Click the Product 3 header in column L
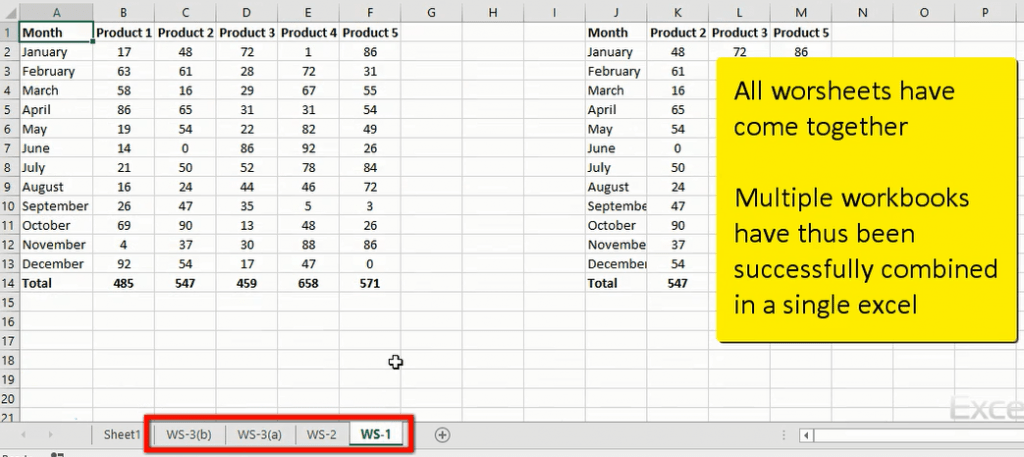The width and height of the screenshot is (1024, 457). (739, 33)
